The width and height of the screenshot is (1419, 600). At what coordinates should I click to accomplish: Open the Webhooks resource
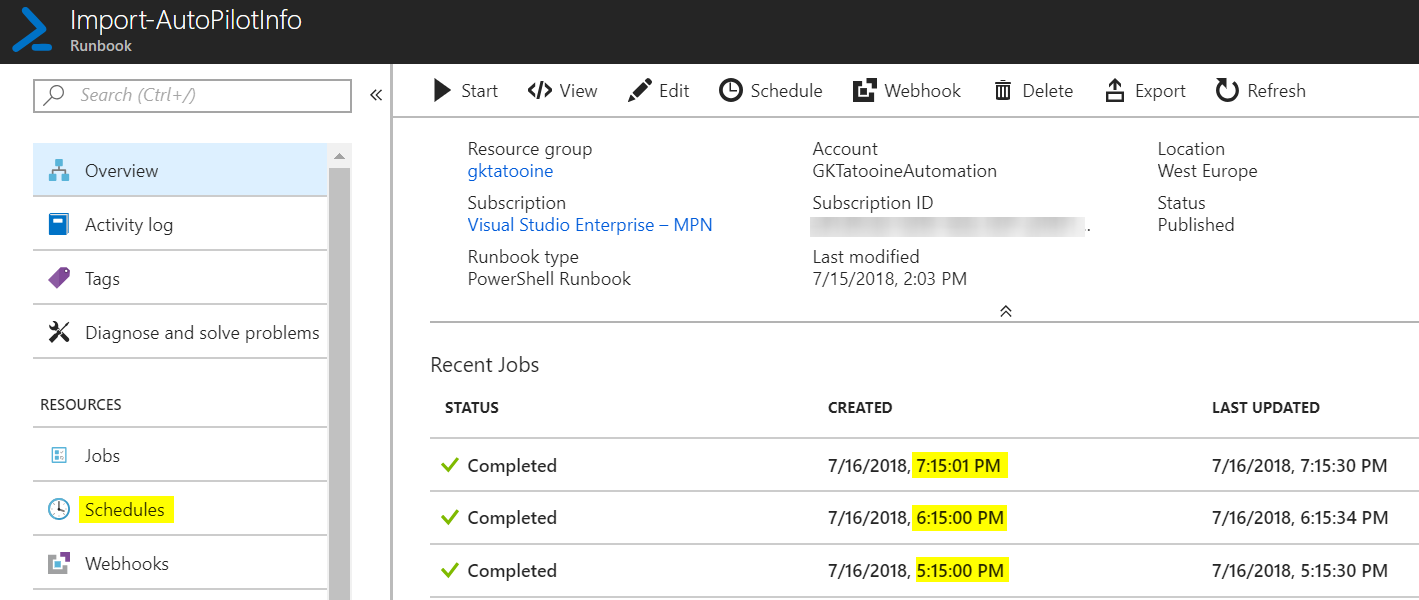(126, 563)
